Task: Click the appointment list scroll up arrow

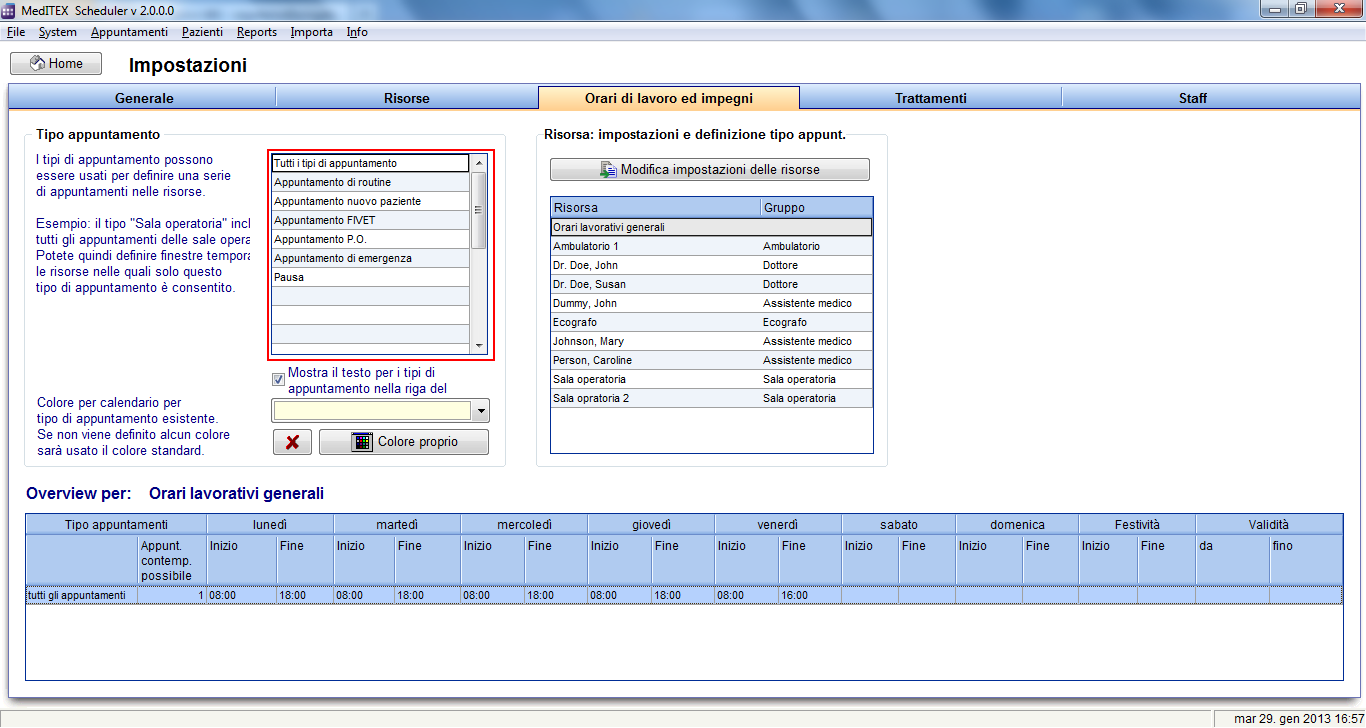Action: [479, 163]
